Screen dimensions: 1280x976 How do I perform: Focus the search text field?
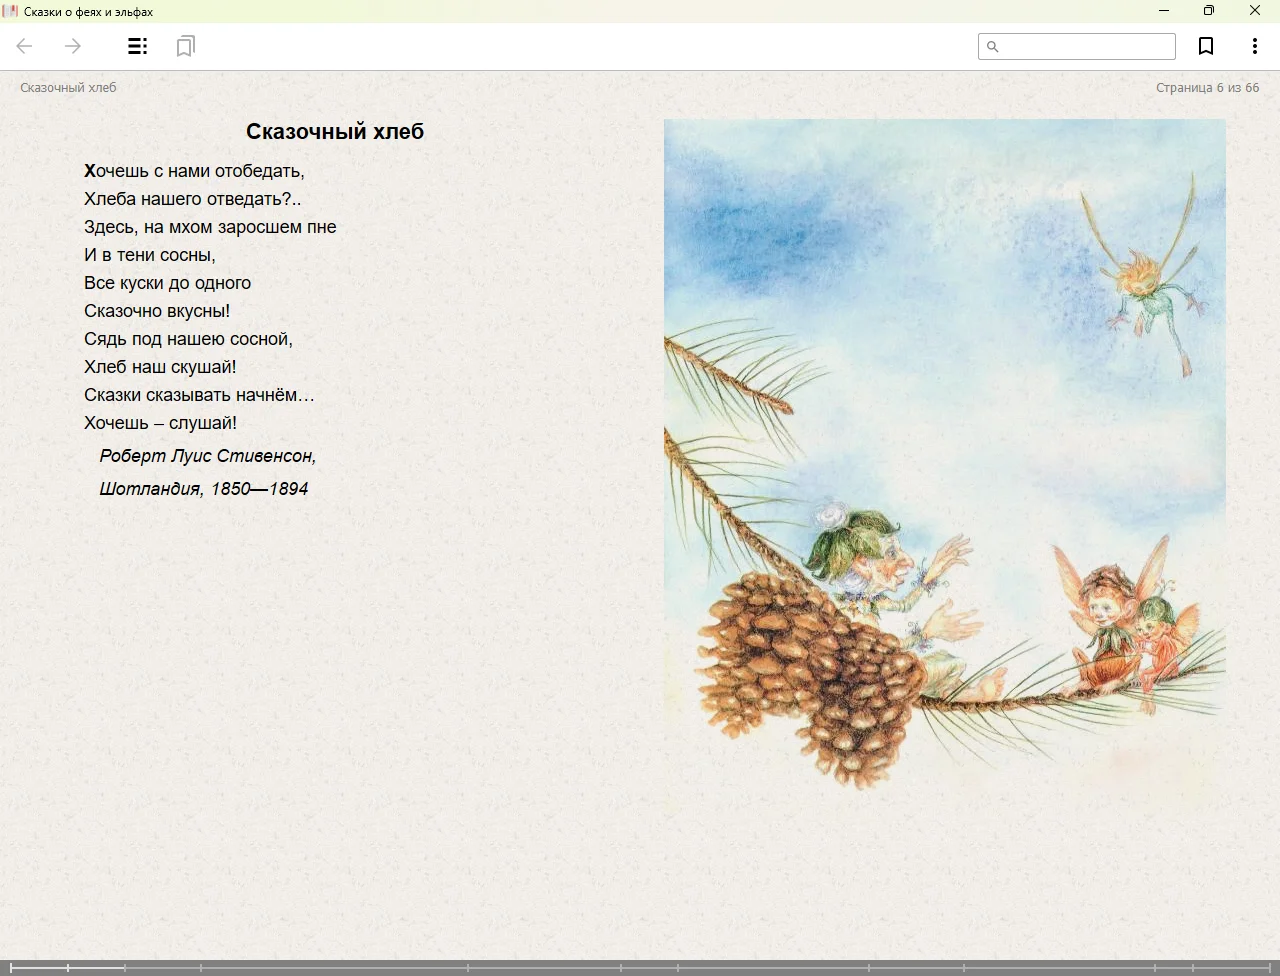[x=1086, y=47]
